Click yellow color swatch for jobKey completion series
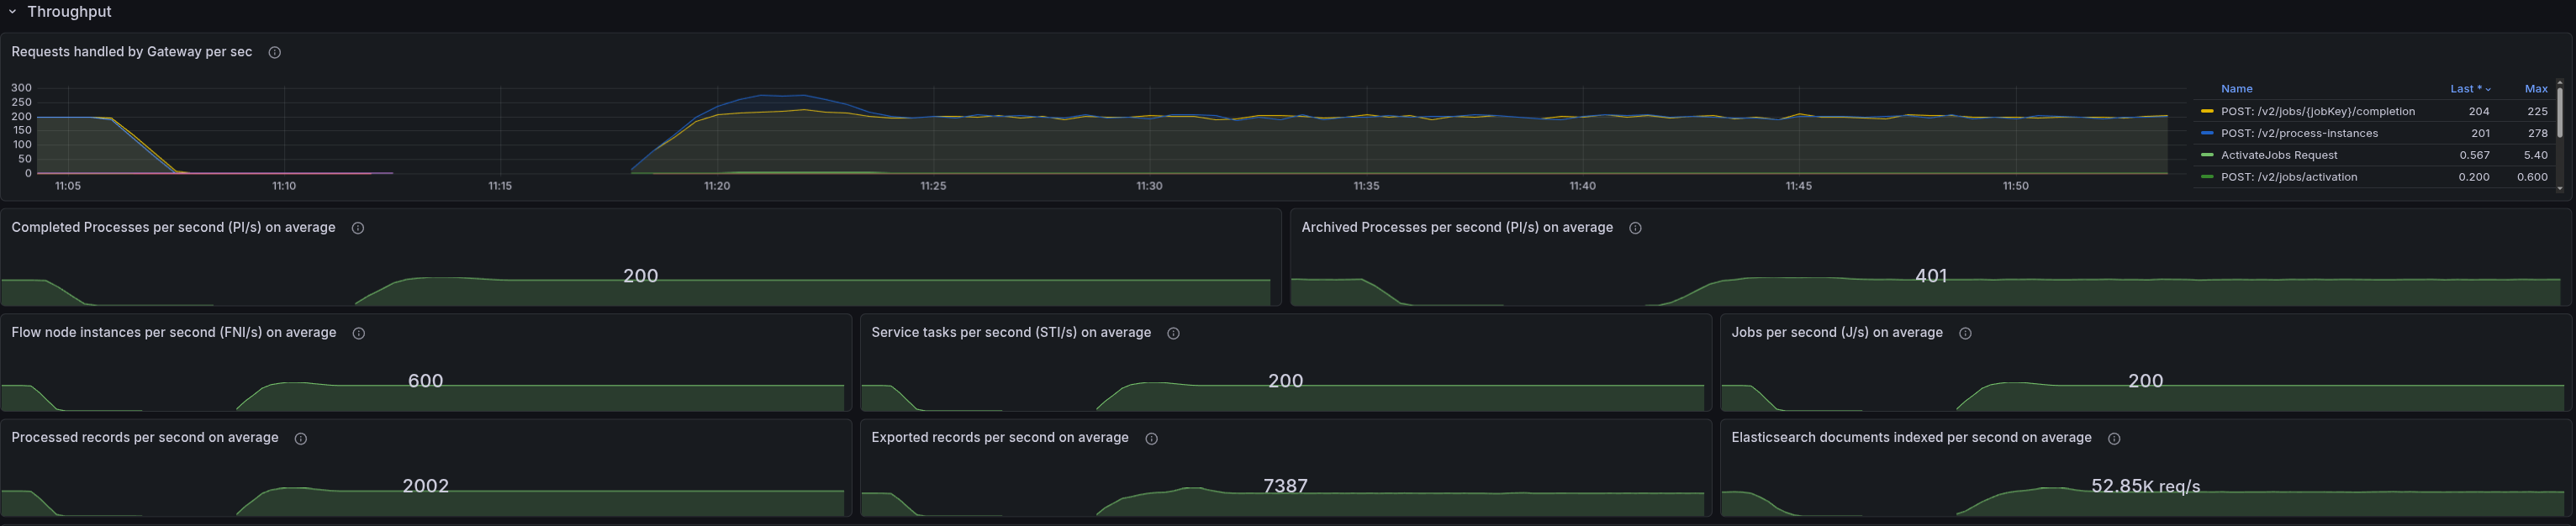 [2207, 112]
